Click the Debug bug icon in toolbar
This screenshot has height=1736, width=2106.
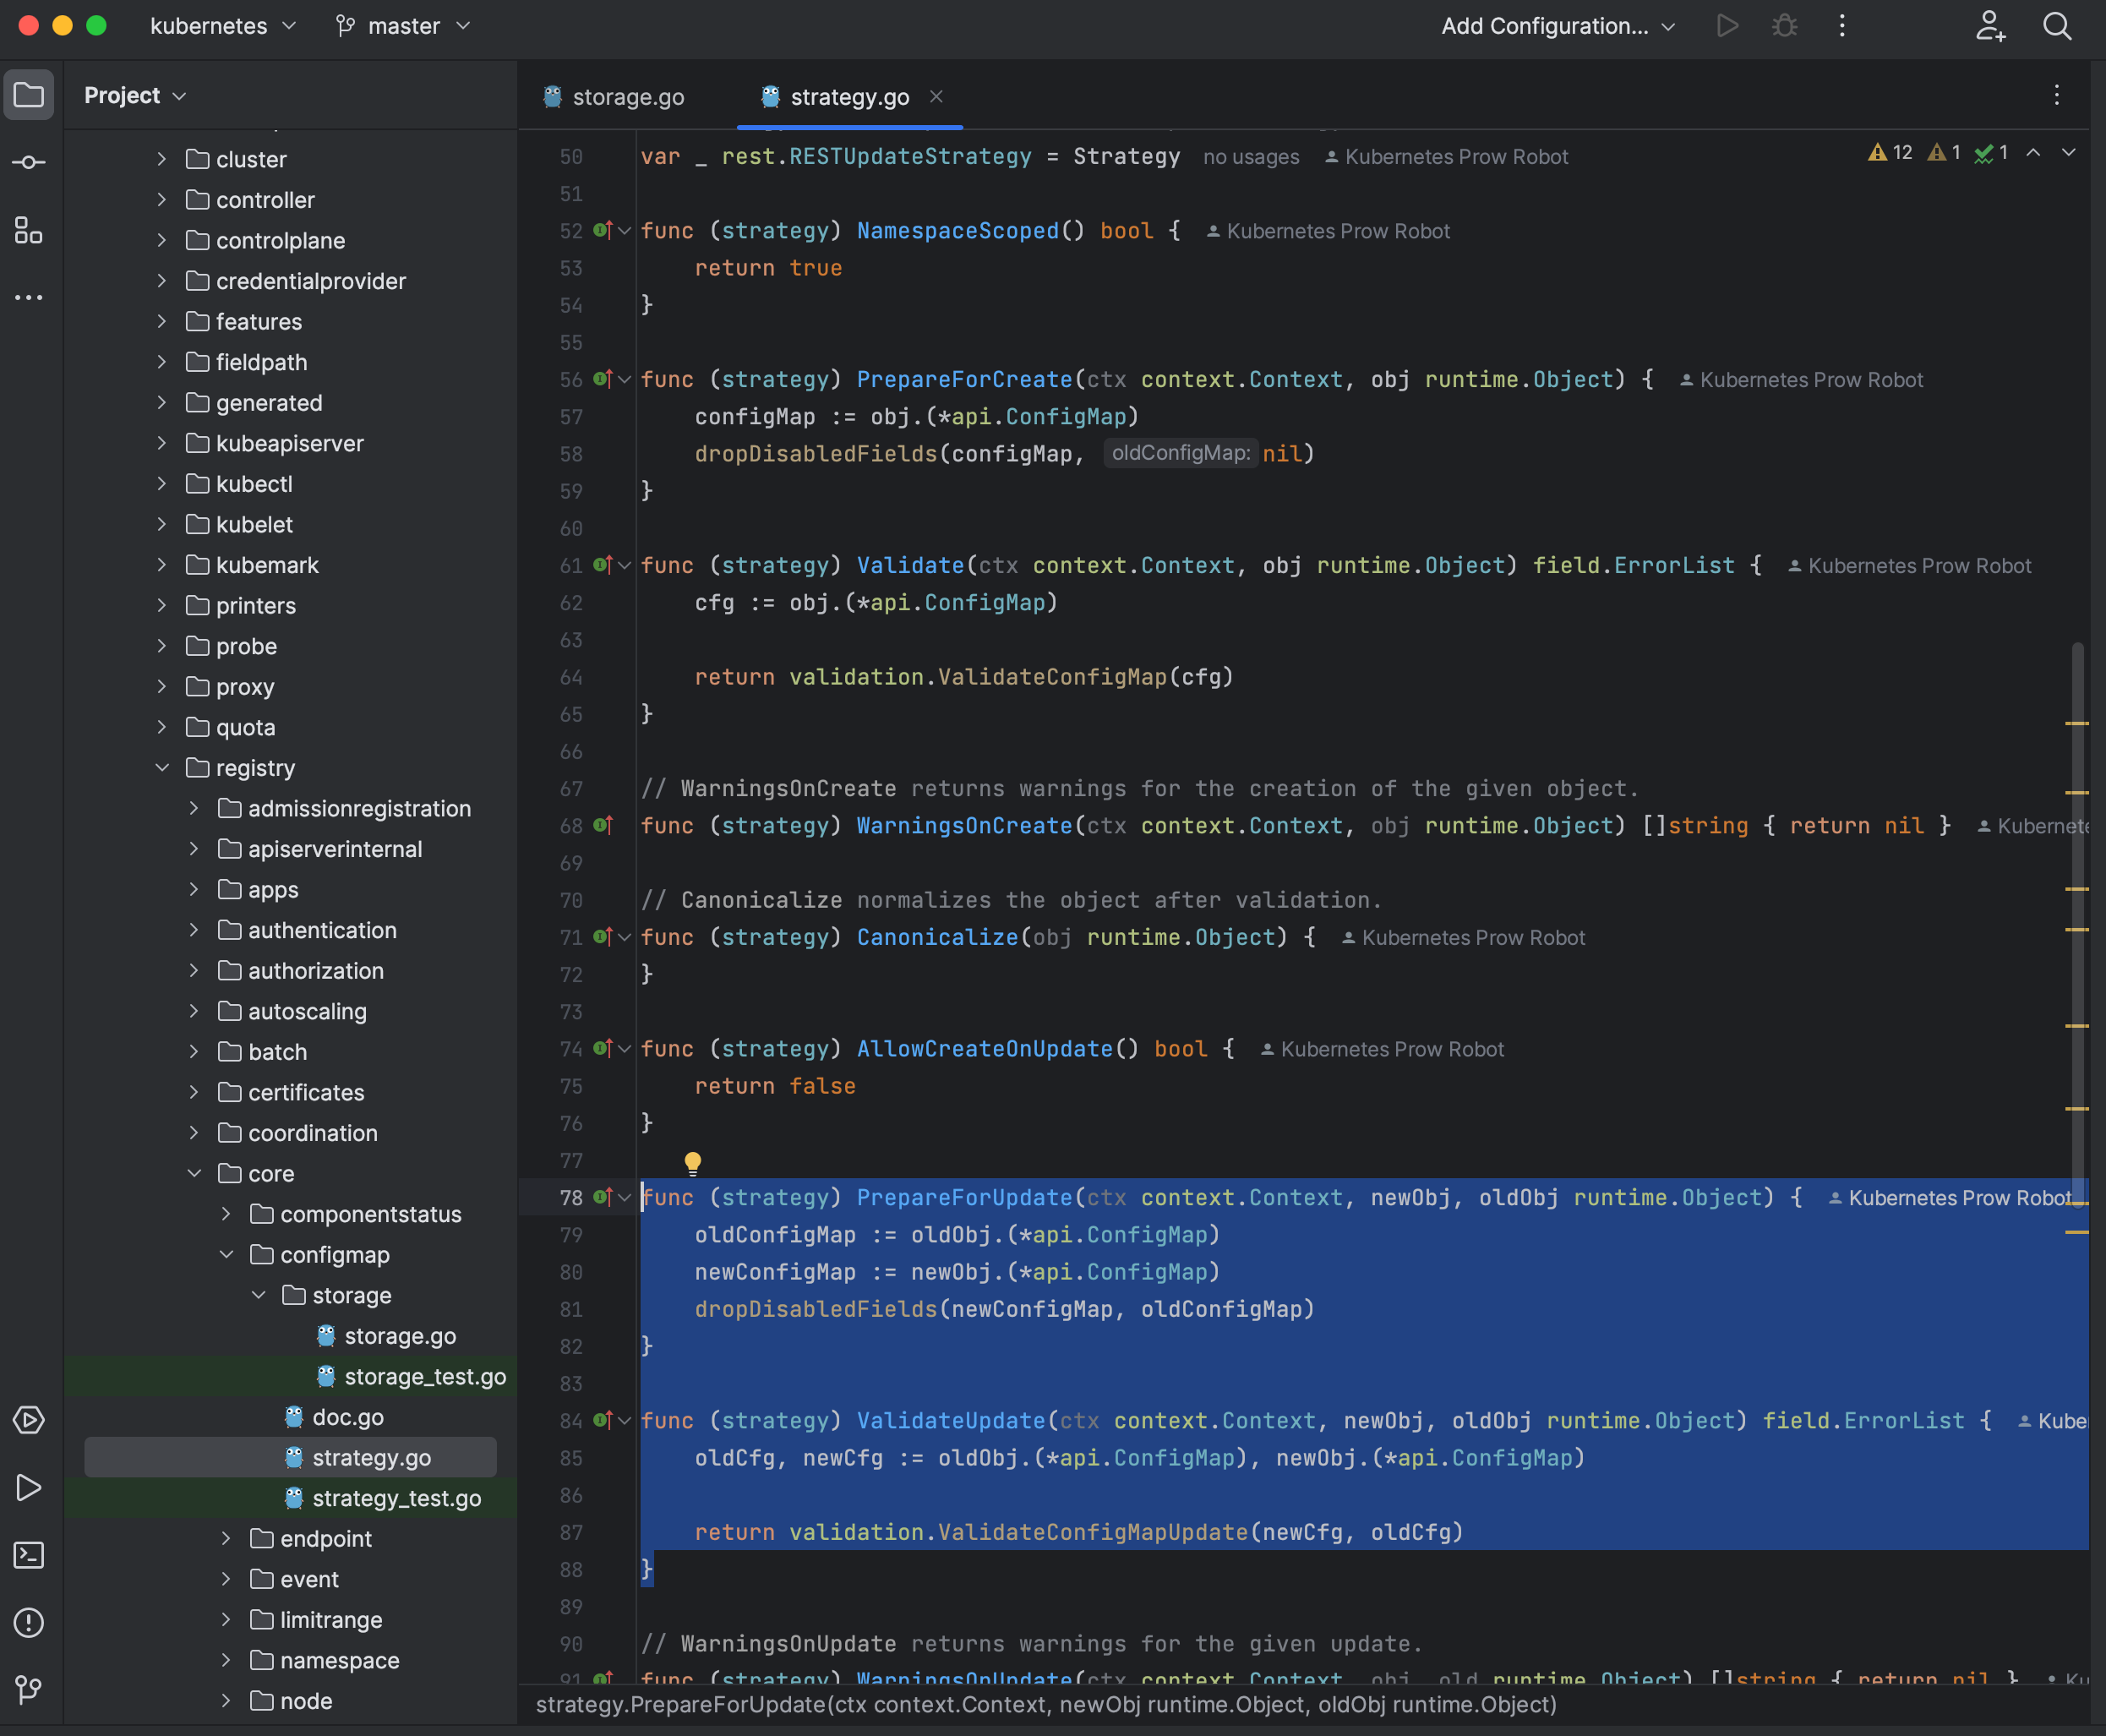click(1785, 26)
